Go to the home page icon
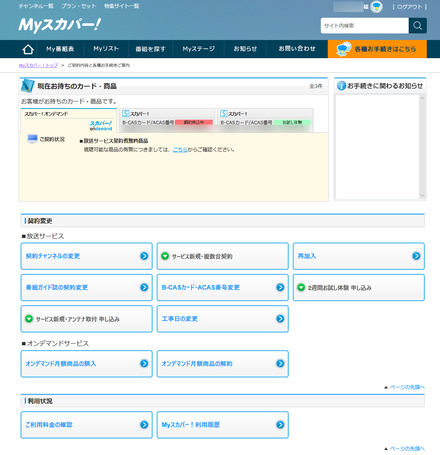Image resolution: width=440 pixels, height=455 pixels. click(x=28, y=49)
